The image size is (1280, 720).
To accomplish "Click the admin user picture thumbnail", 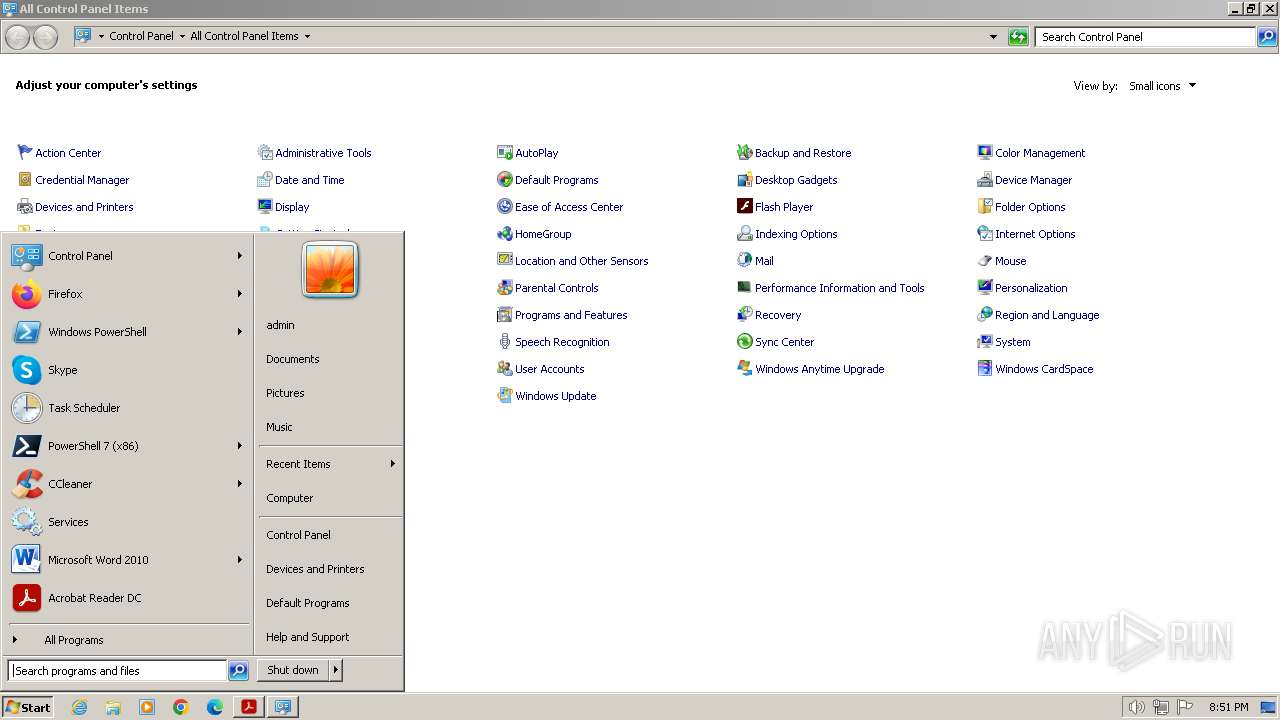I will coord(330,270).
